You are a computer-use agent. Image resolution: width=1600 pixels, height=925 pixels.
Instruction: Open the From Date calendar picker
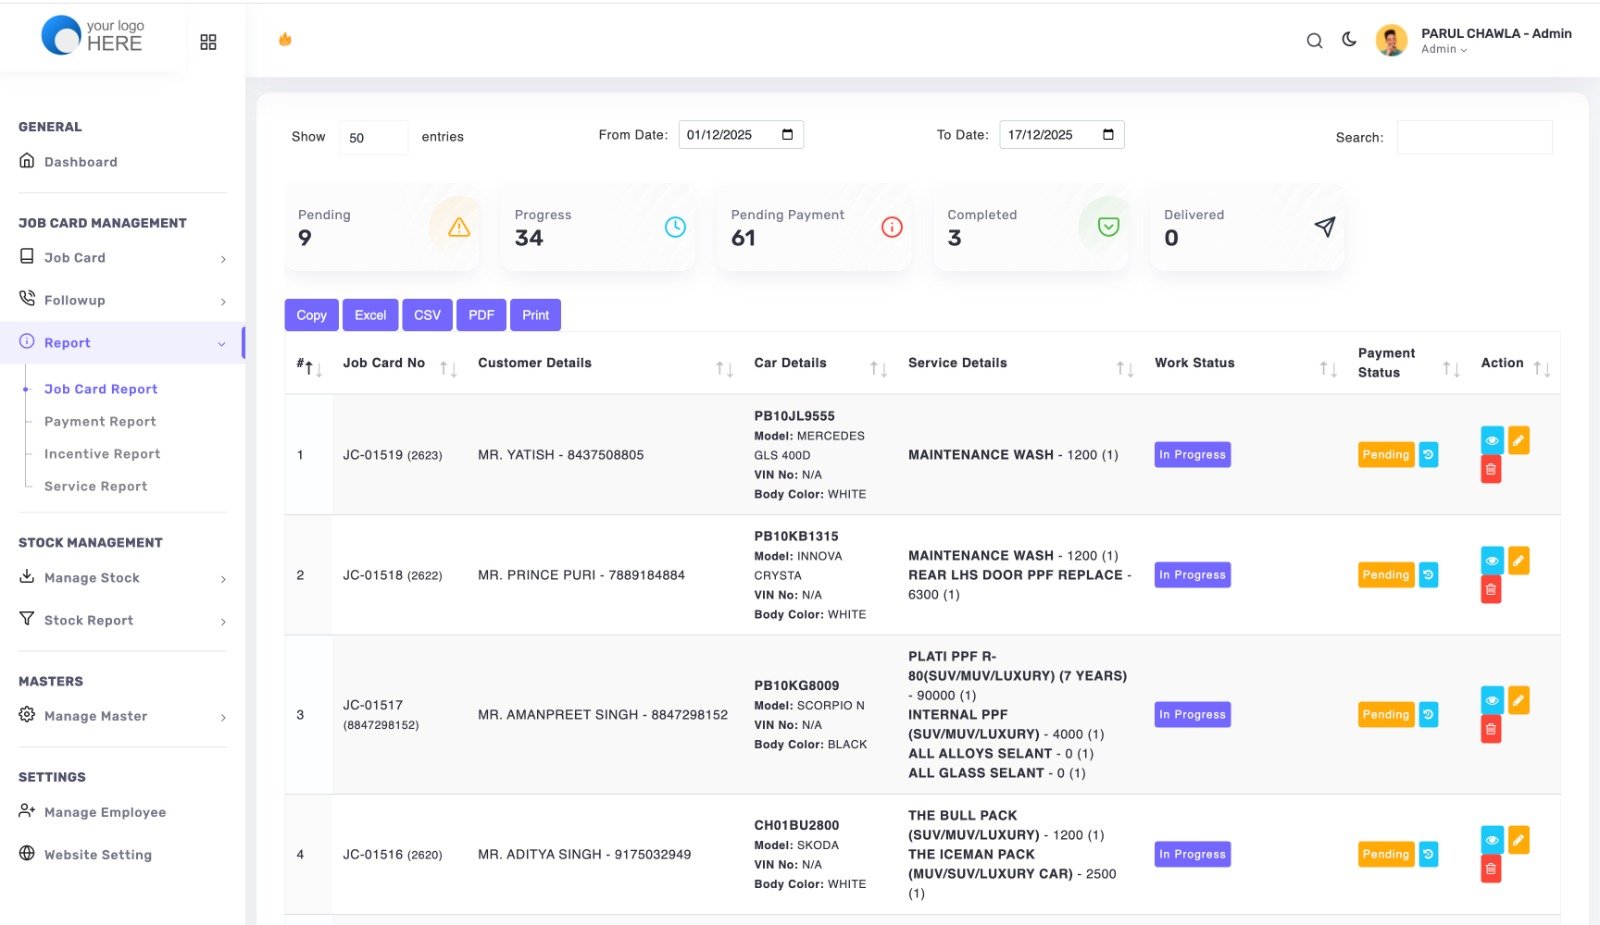[x=787, y=135]
